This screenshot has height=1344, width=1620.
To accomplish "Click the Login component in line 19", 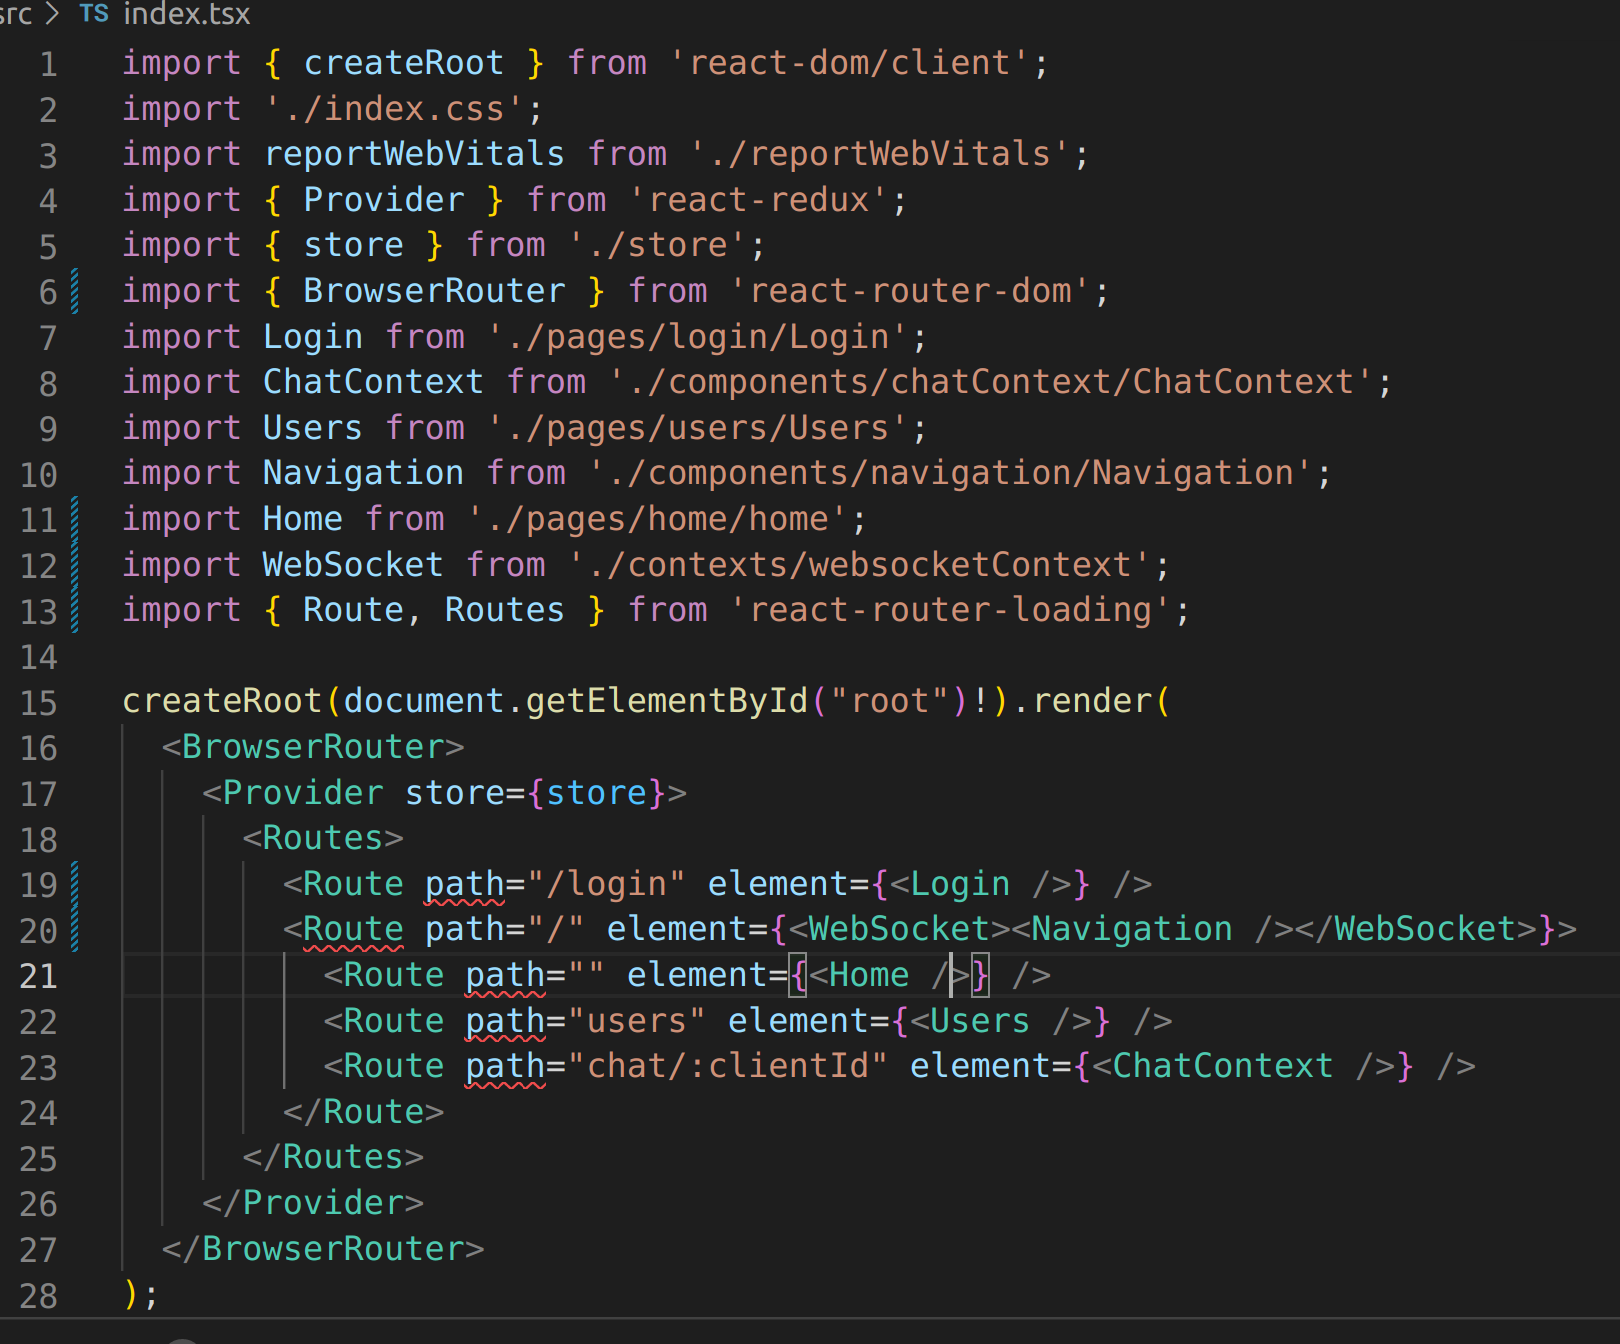I will coord(960,884).
